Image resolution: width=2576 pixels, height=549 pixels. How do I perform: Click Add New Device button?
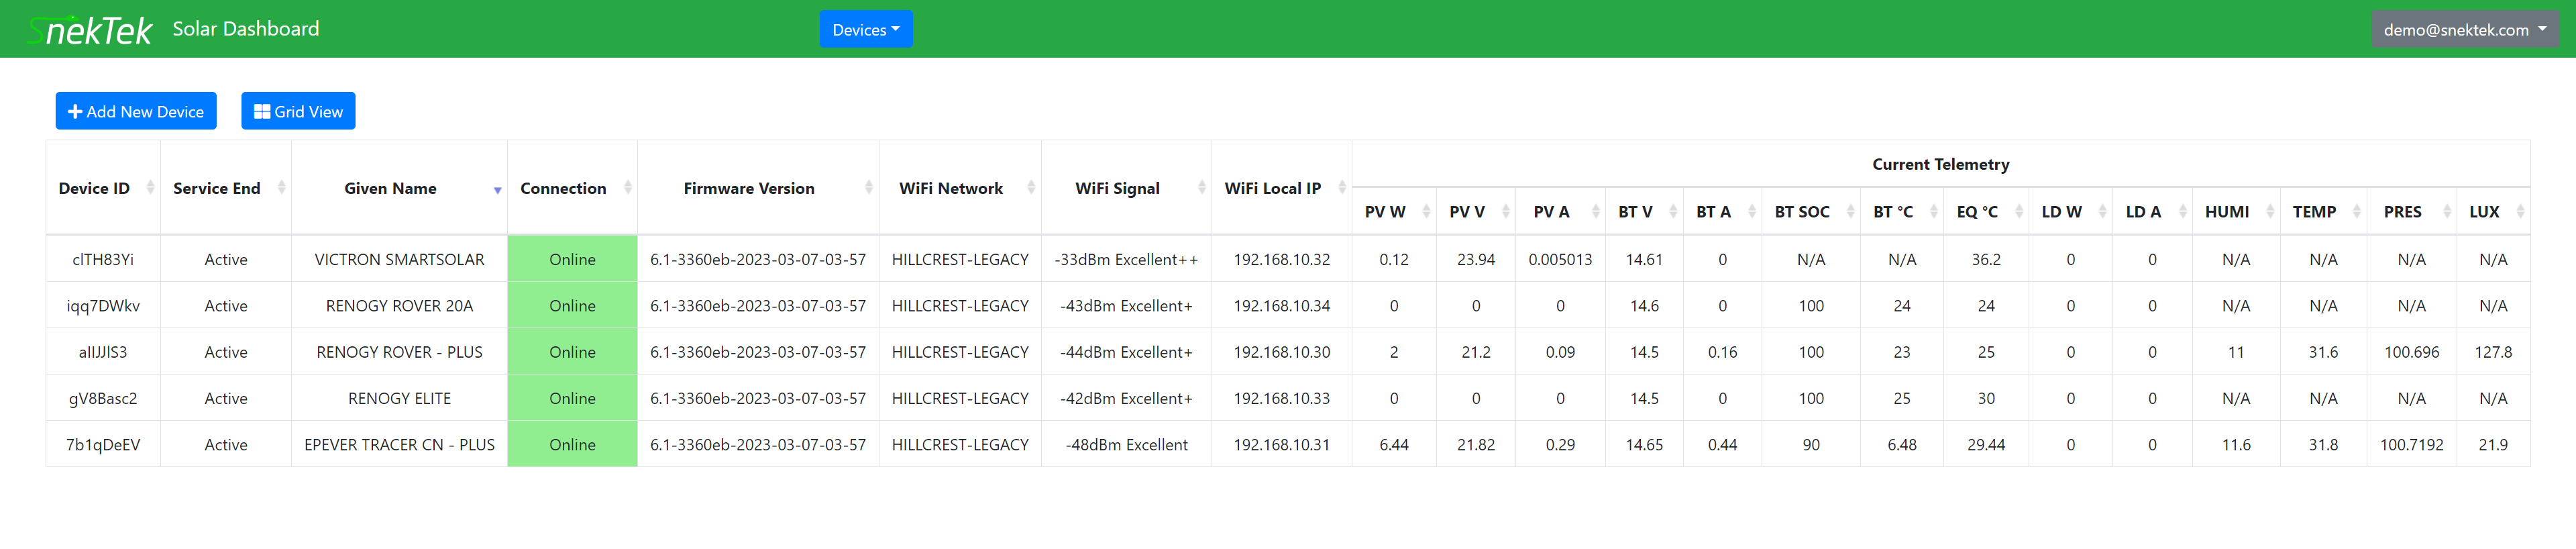tap(136, 111)
